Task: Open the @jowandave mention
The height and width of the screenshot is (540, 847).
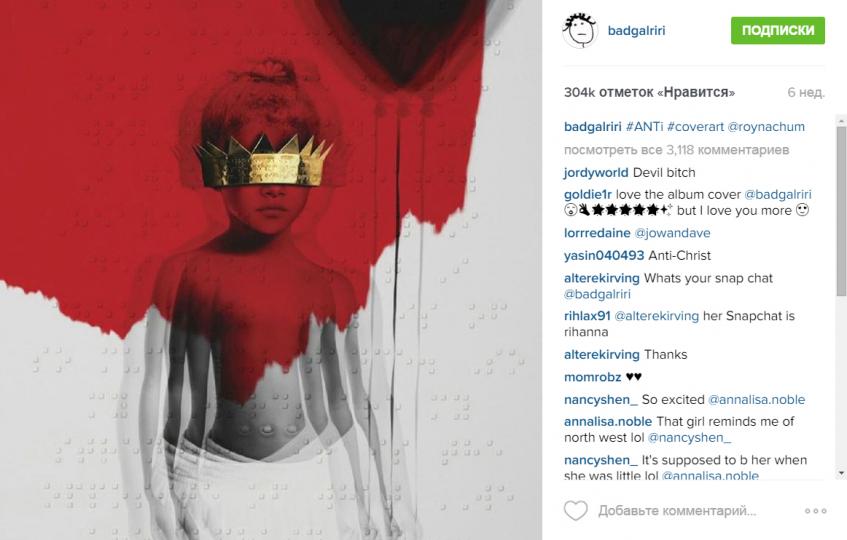Action: (673, 233)
